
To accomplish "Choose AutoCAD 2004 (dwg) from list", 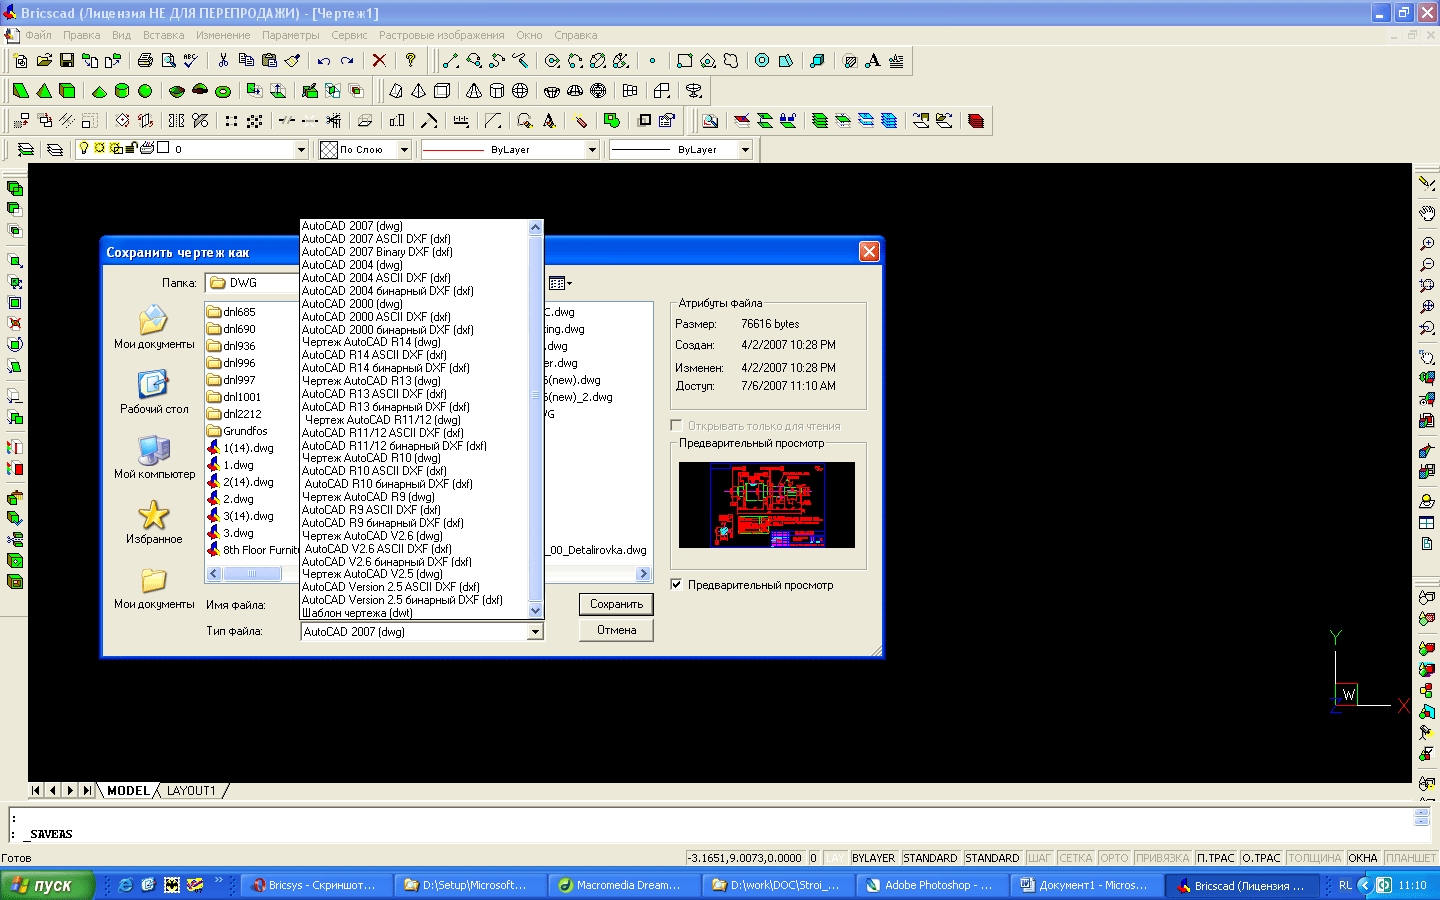I will (414, 265).
